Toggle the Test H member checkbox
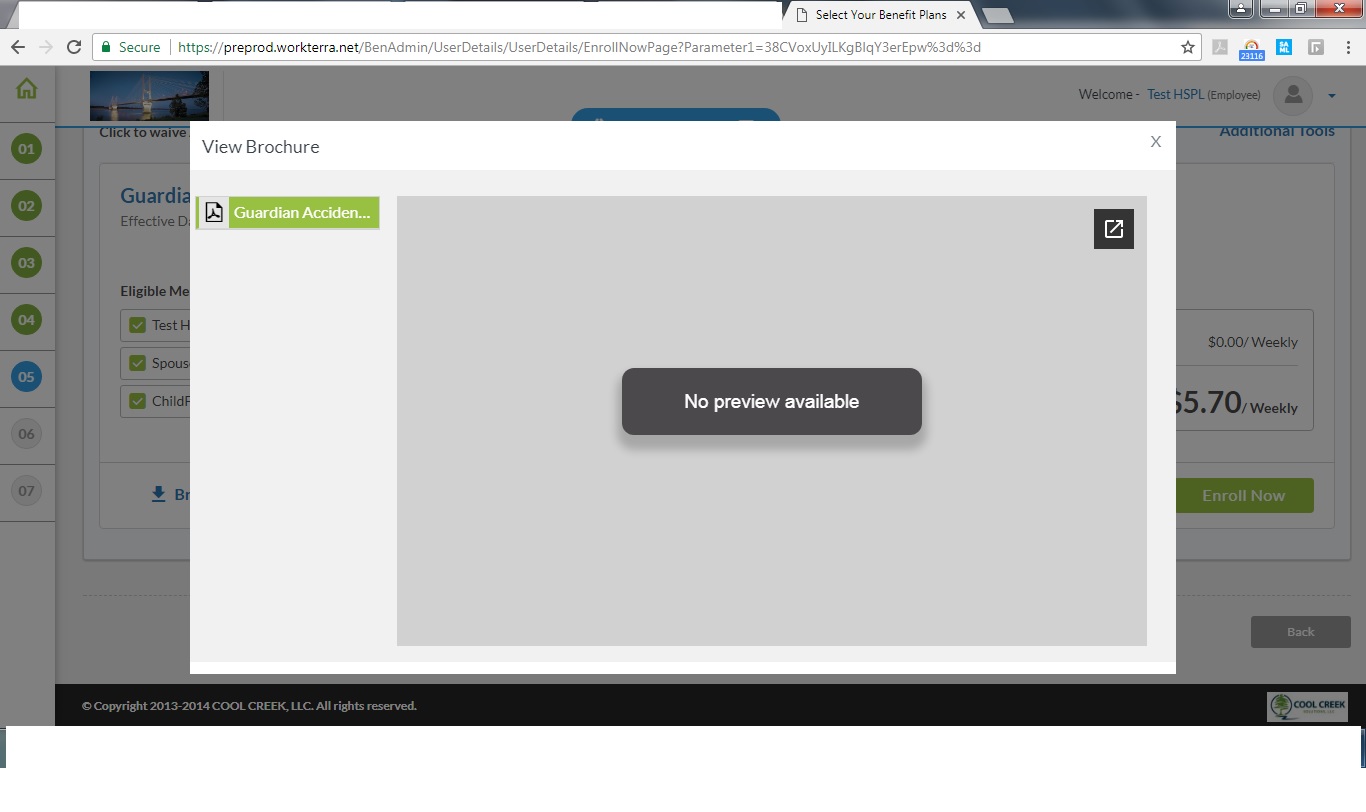This screenshot has width=1366, height=812. tap(138, 325)
